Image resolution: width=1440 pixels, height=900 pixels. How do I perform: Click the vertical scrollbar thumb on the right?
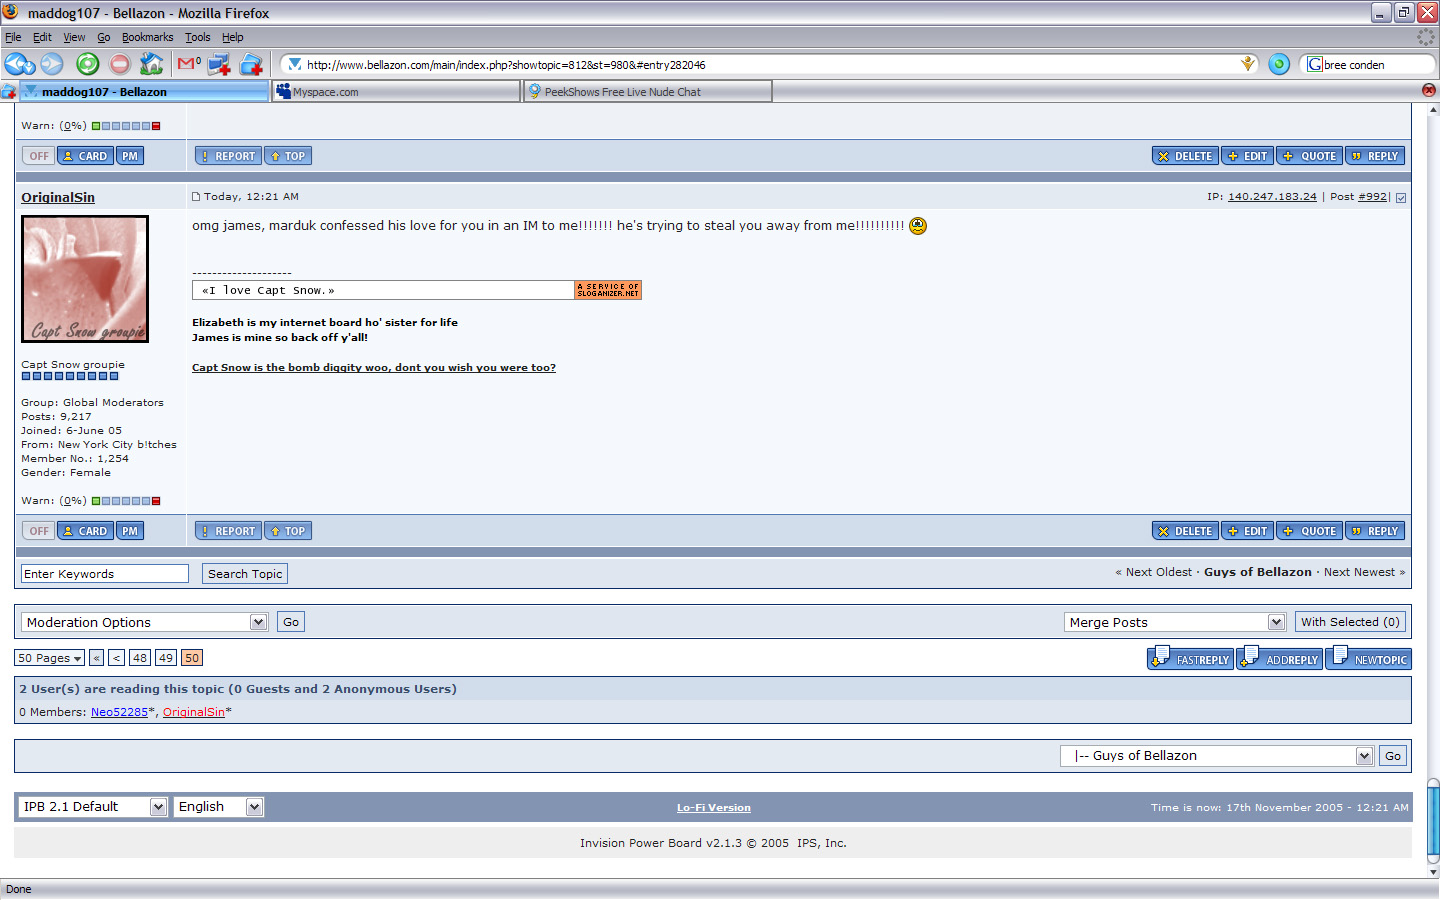pos(1432,820)
